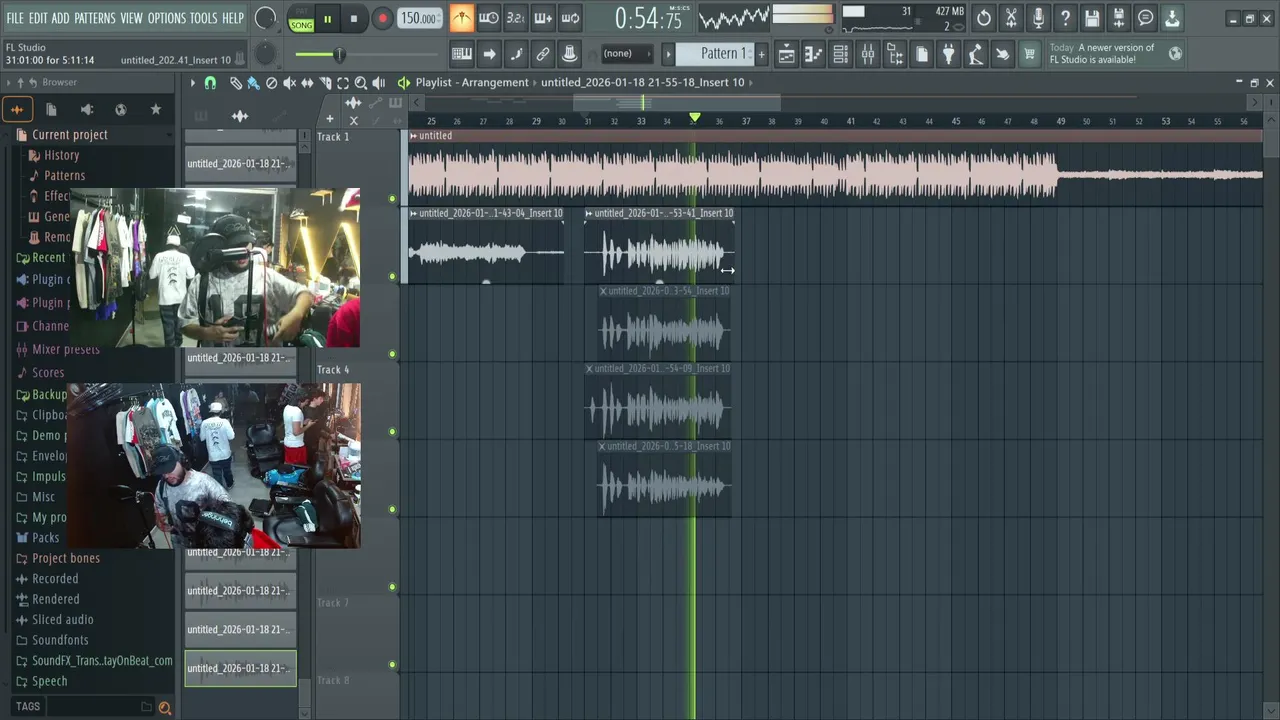Viewport: 1280px width, 720px height.
Task: Open the note/clip grouping stamp button
Action: pos(570,54)
